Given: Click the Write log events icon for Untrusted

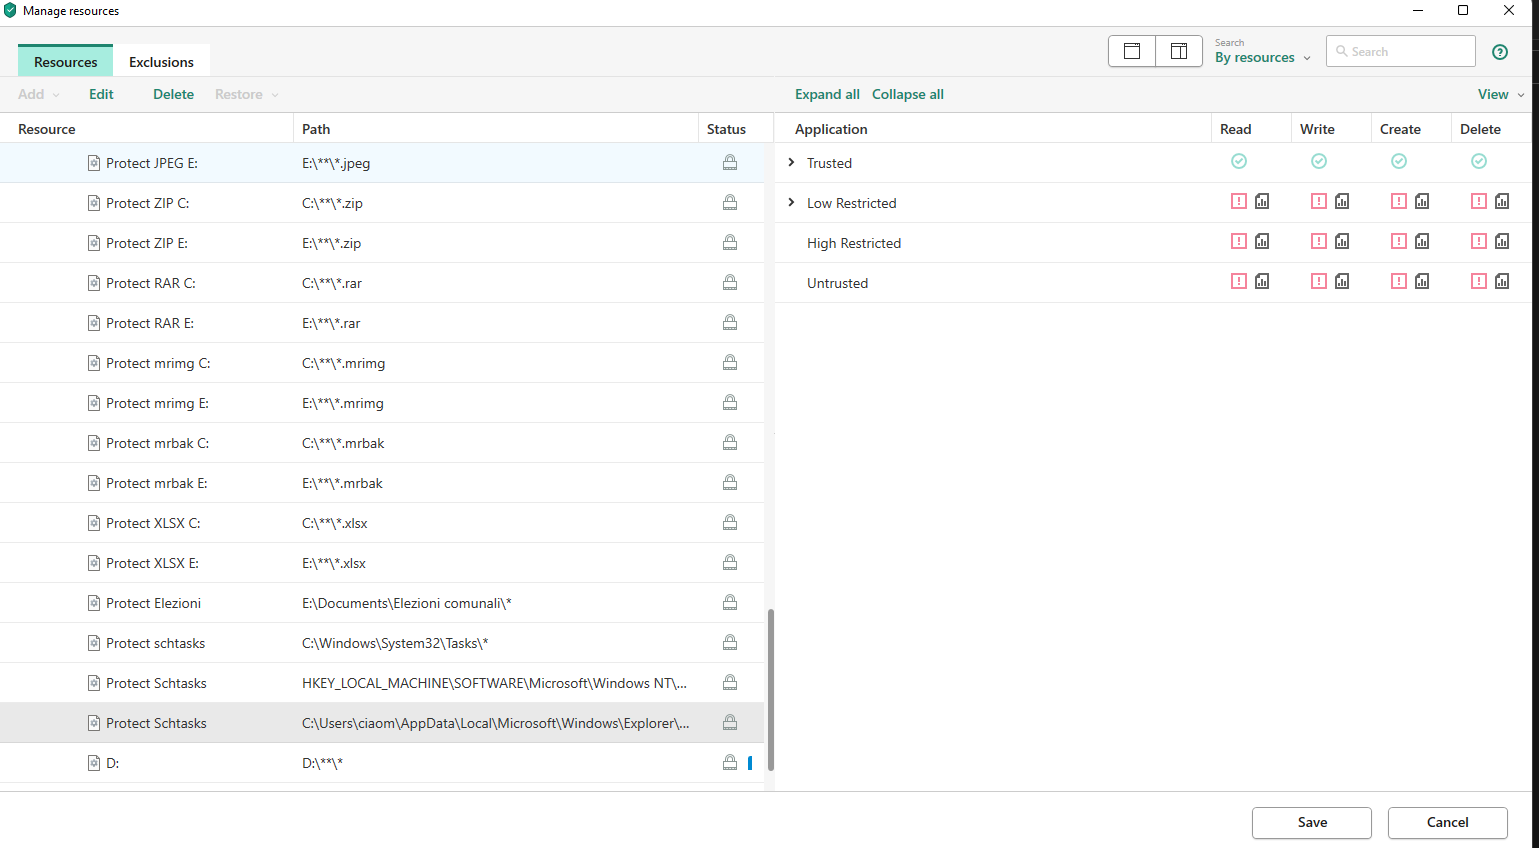Looking at the screenshot, I should tap(1342, 282).
